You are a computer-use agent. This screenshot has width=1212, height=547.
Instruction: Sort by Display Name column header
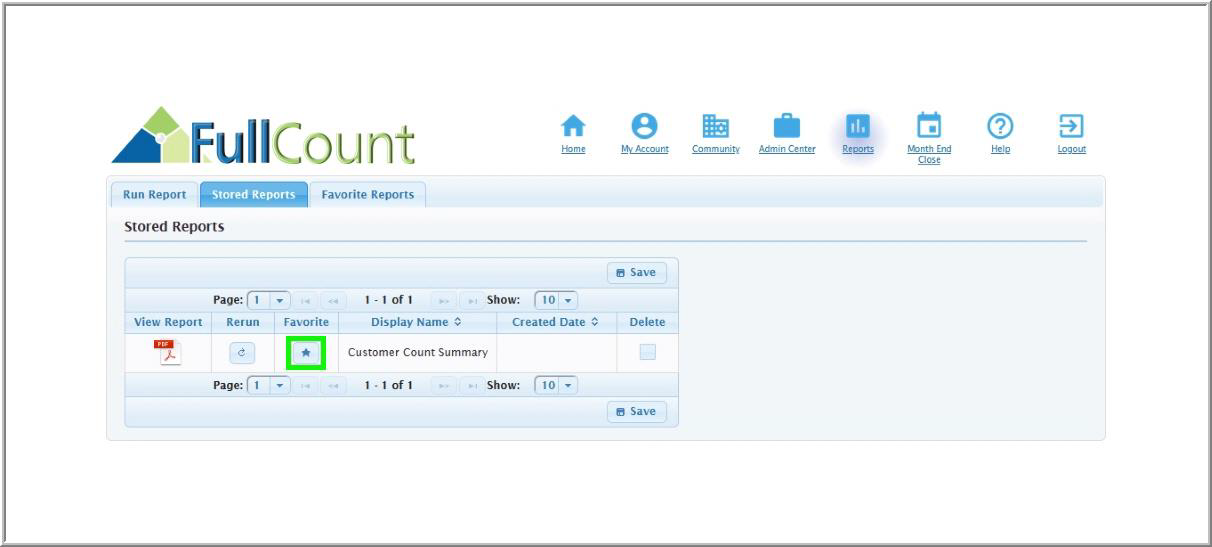point(417,322)
